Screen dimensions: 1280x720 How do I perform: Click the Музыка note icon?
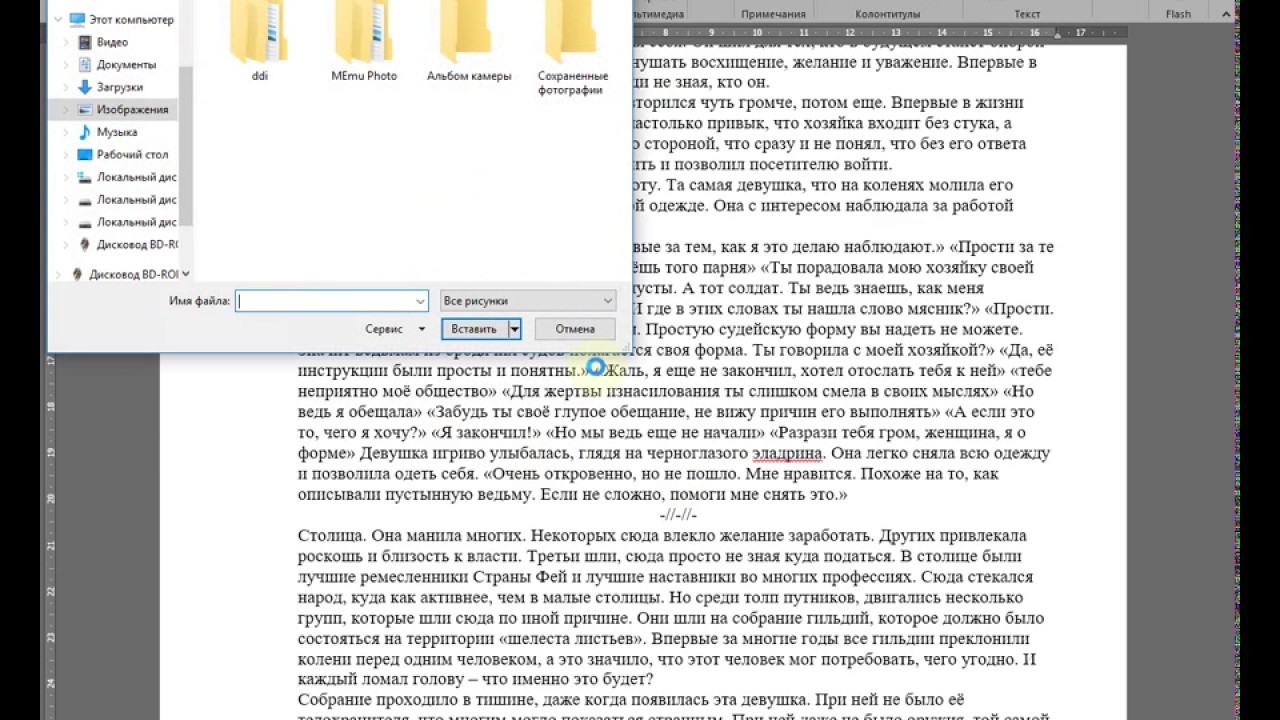85,132
